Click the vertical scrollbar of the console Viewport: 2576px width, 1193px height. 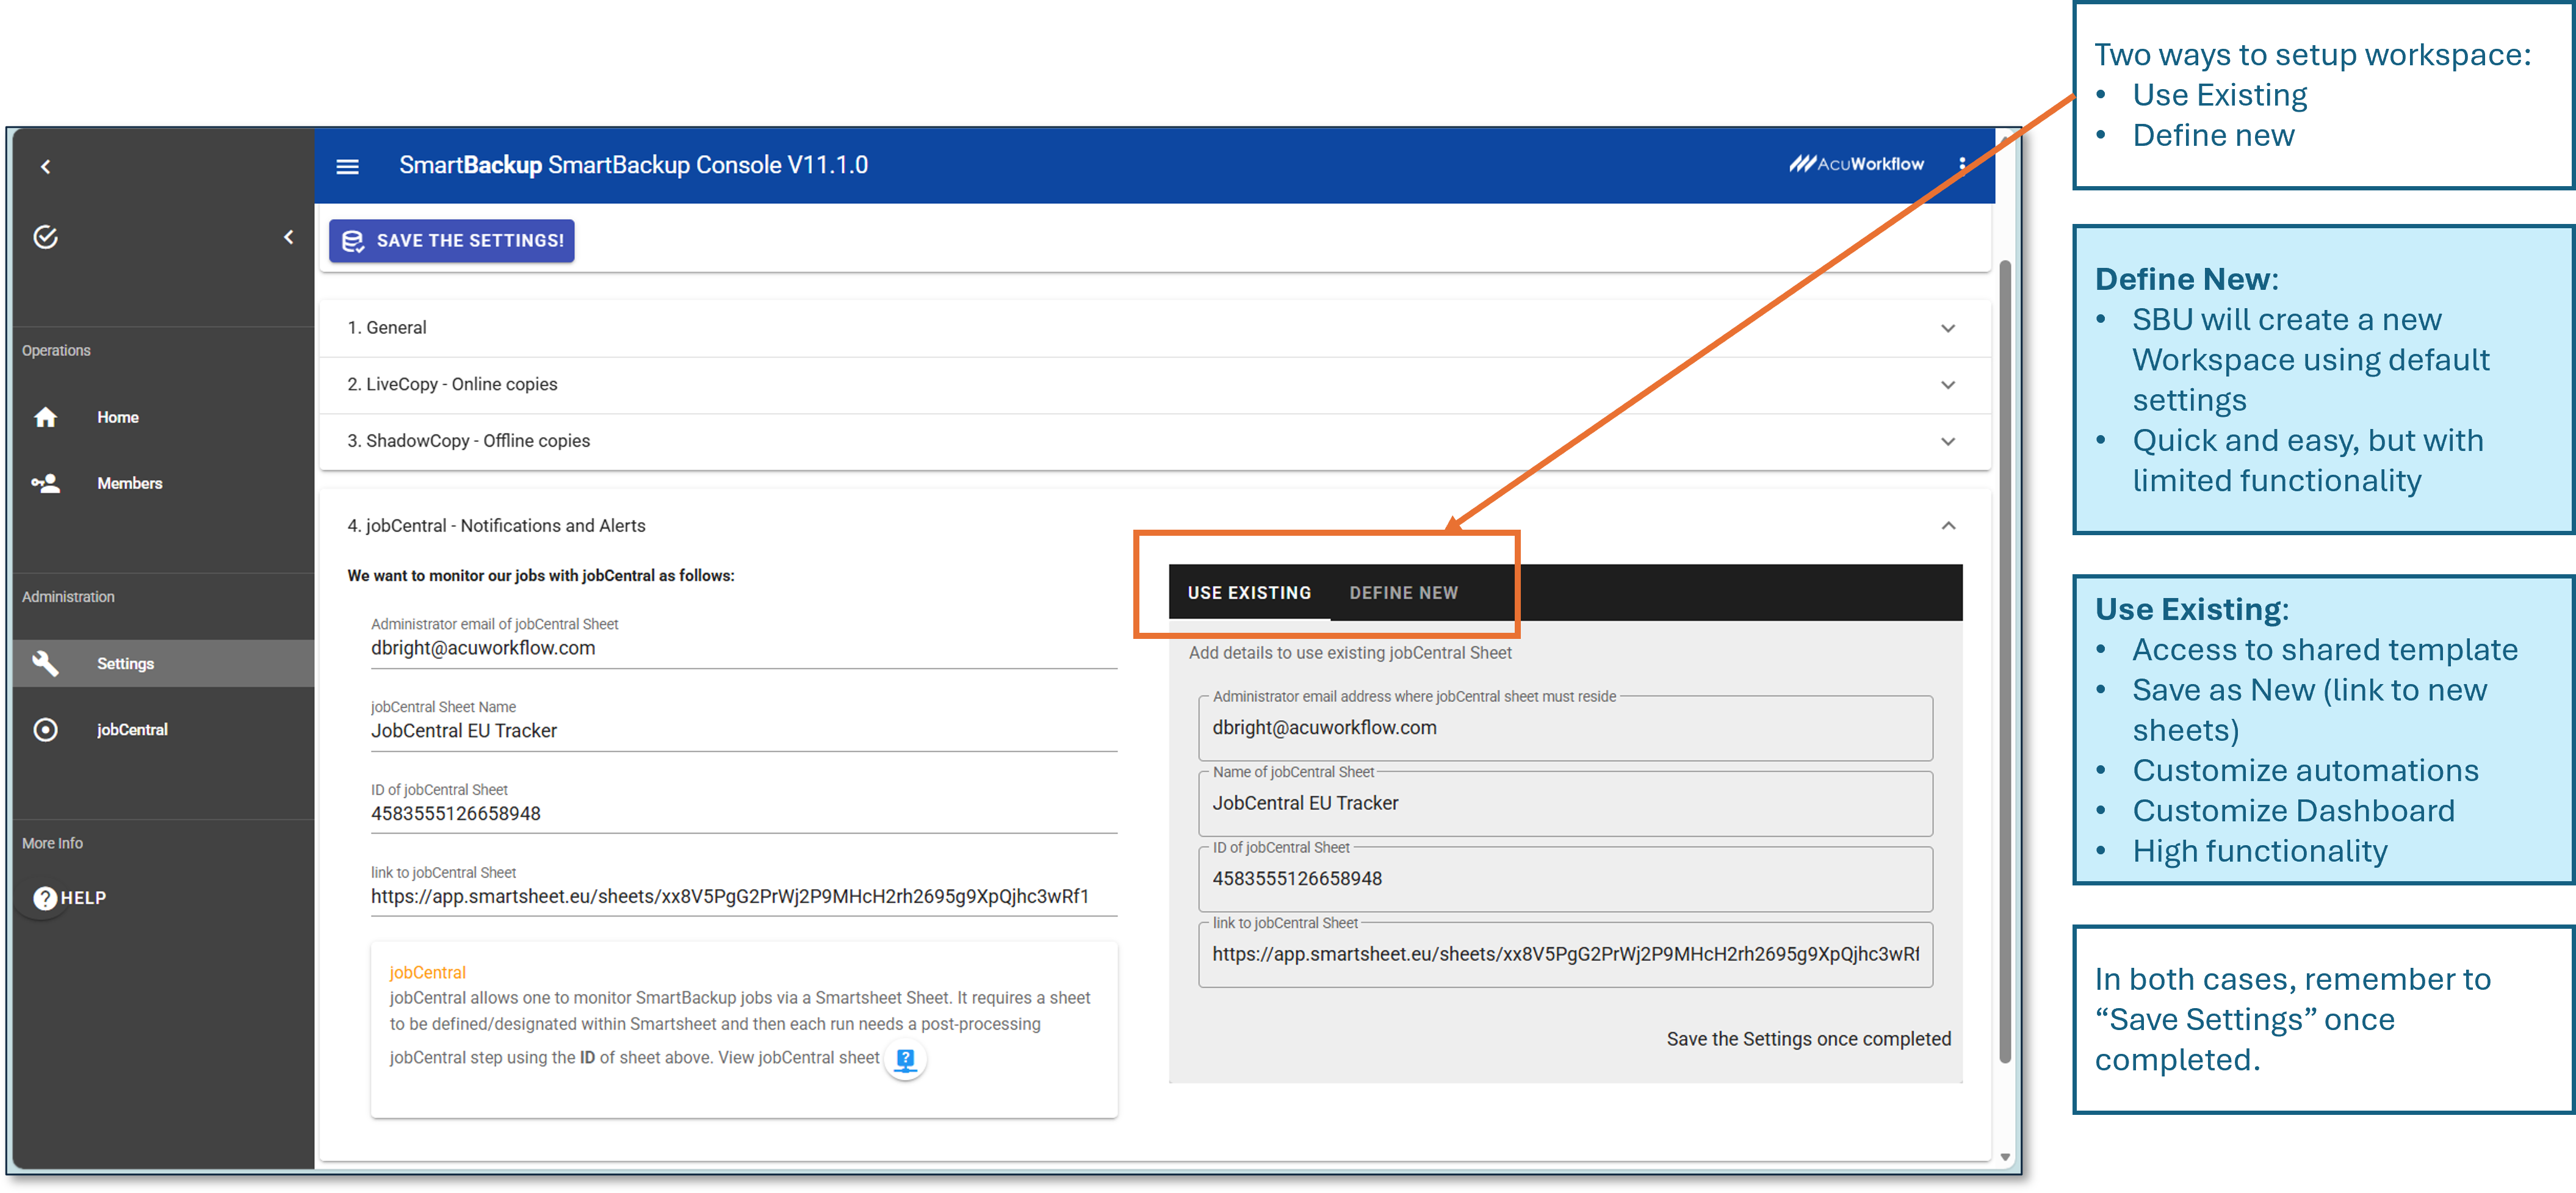click(2004, 660)
